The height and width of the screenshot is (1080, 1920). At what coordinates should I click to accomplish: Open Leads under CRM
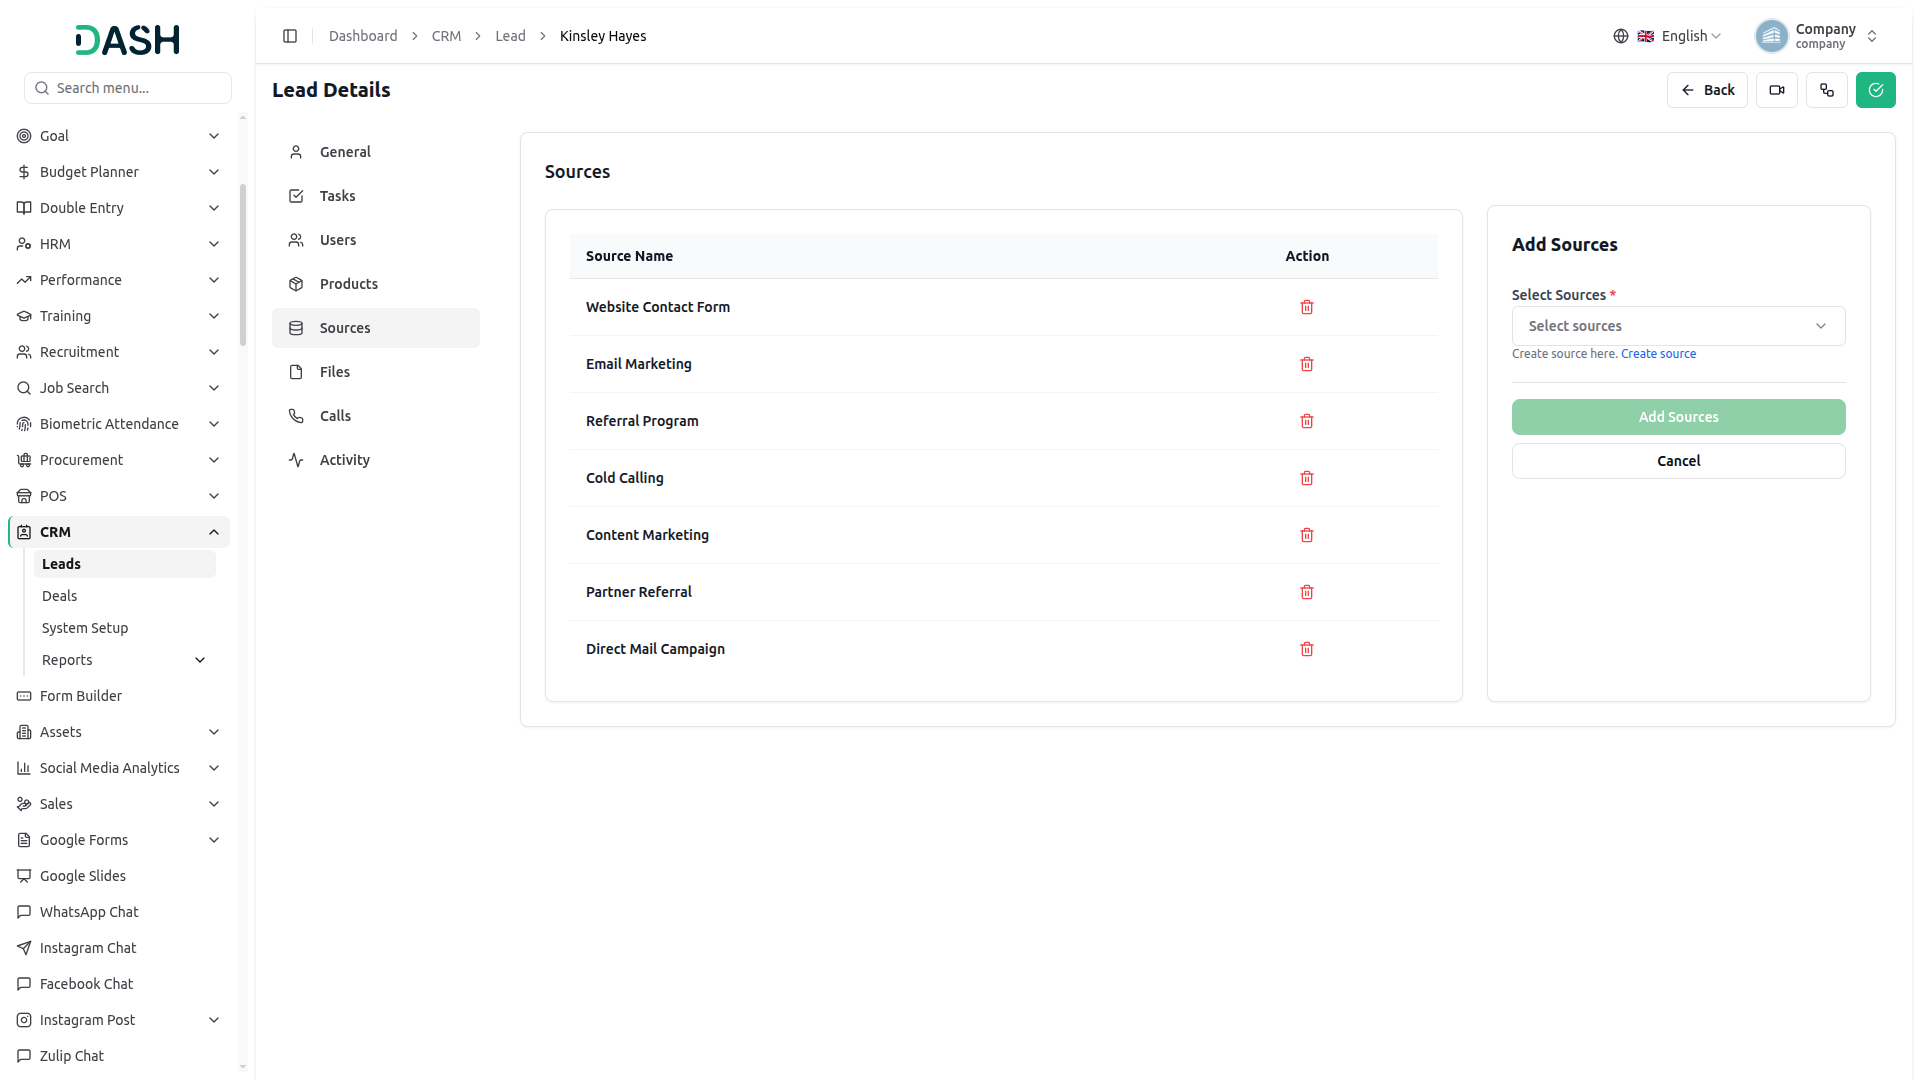[124, 564]
